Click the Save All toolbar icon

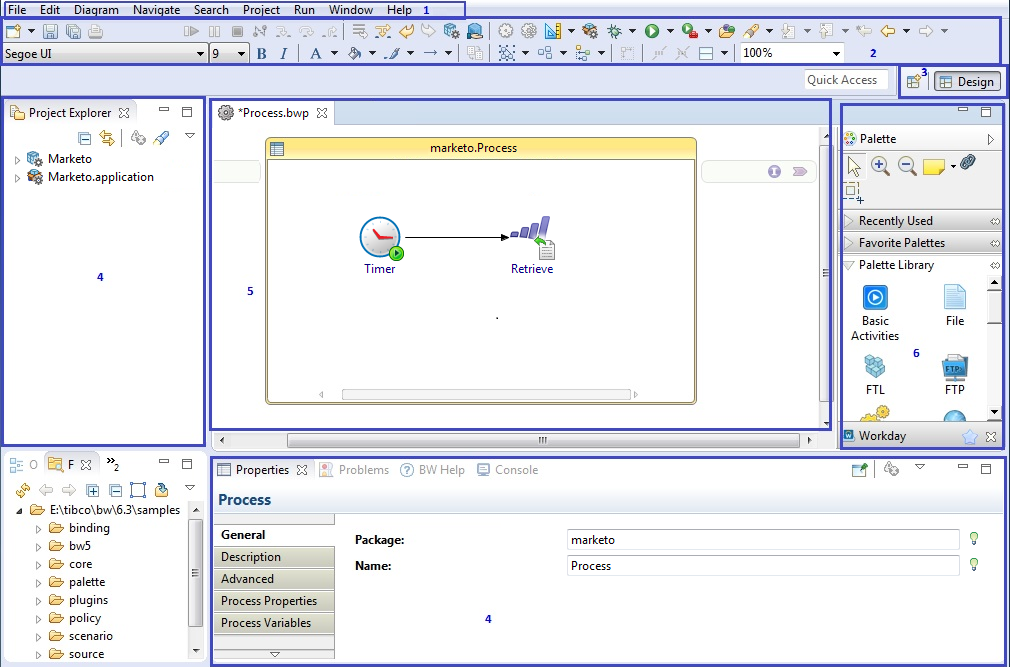tap(73, 31)
